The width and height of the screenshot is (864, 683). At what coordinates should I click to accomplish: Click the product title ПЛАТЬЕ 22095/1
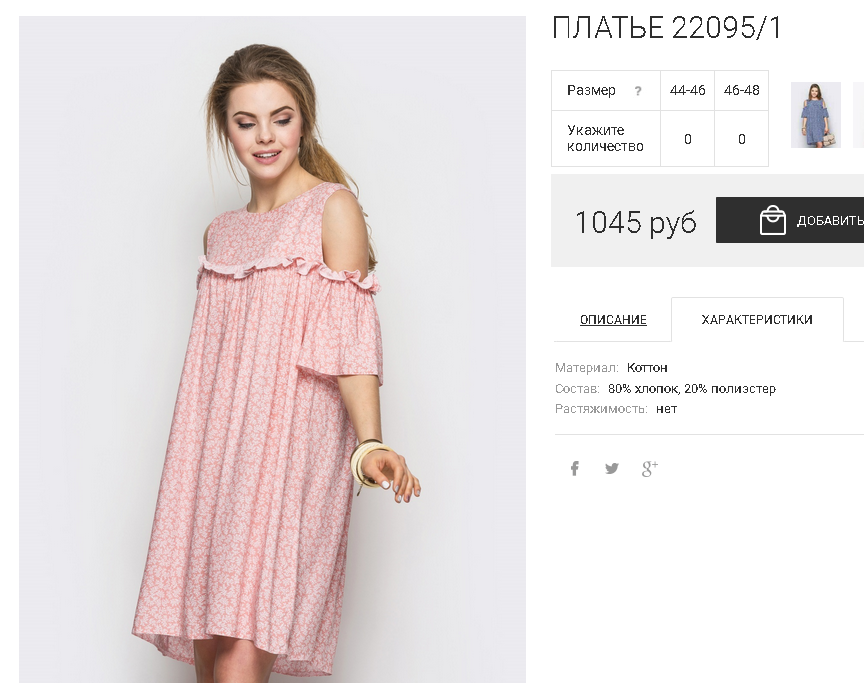tap(666, 28)
